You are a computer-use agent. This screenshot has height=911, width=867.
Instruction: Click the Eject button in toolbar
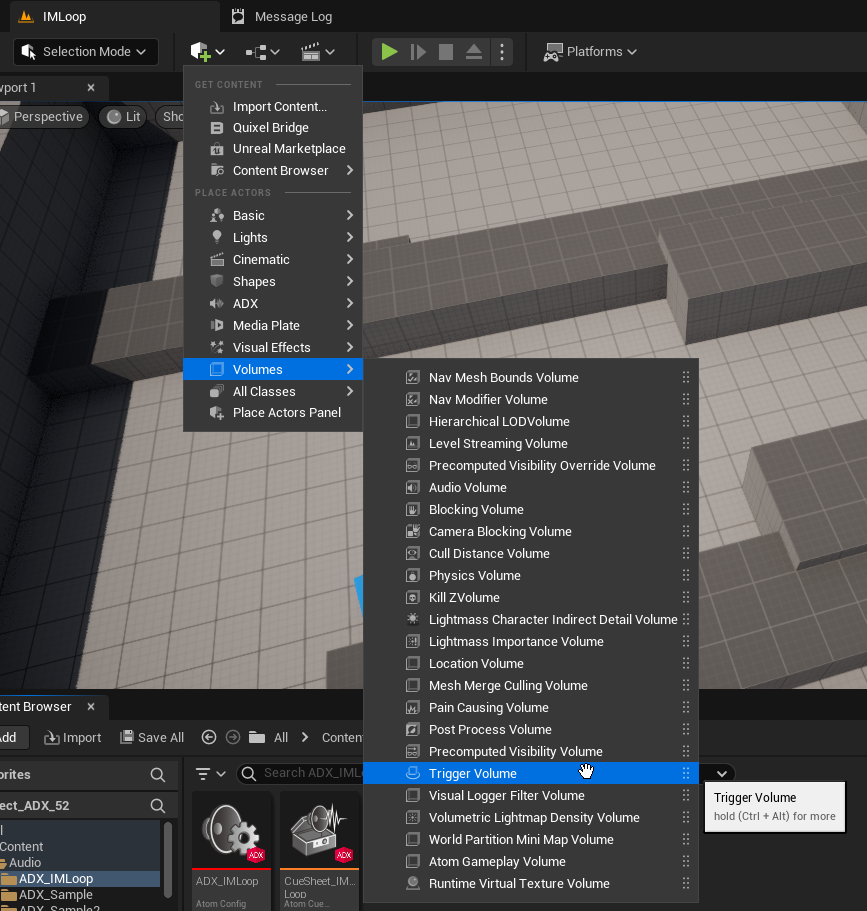point(474,52)
